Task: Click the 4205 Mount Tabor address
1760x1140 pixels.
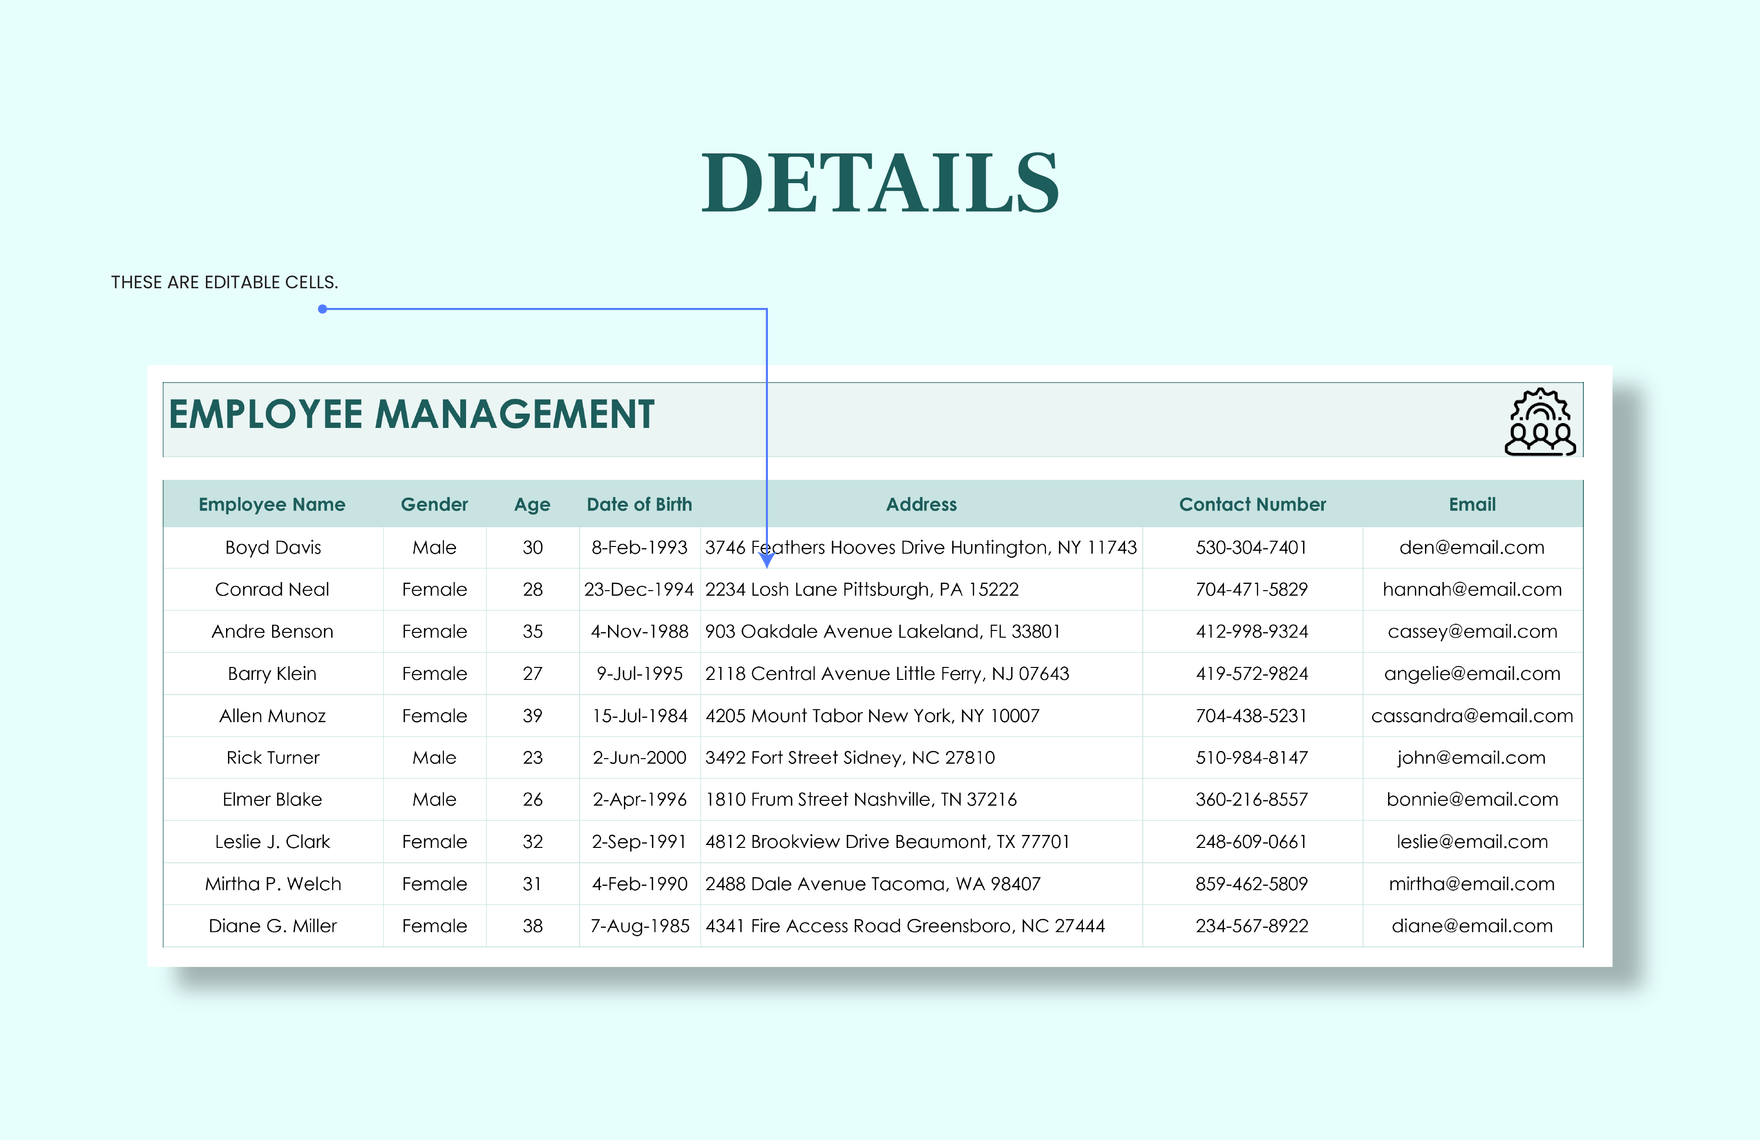Action: point(921,716)
